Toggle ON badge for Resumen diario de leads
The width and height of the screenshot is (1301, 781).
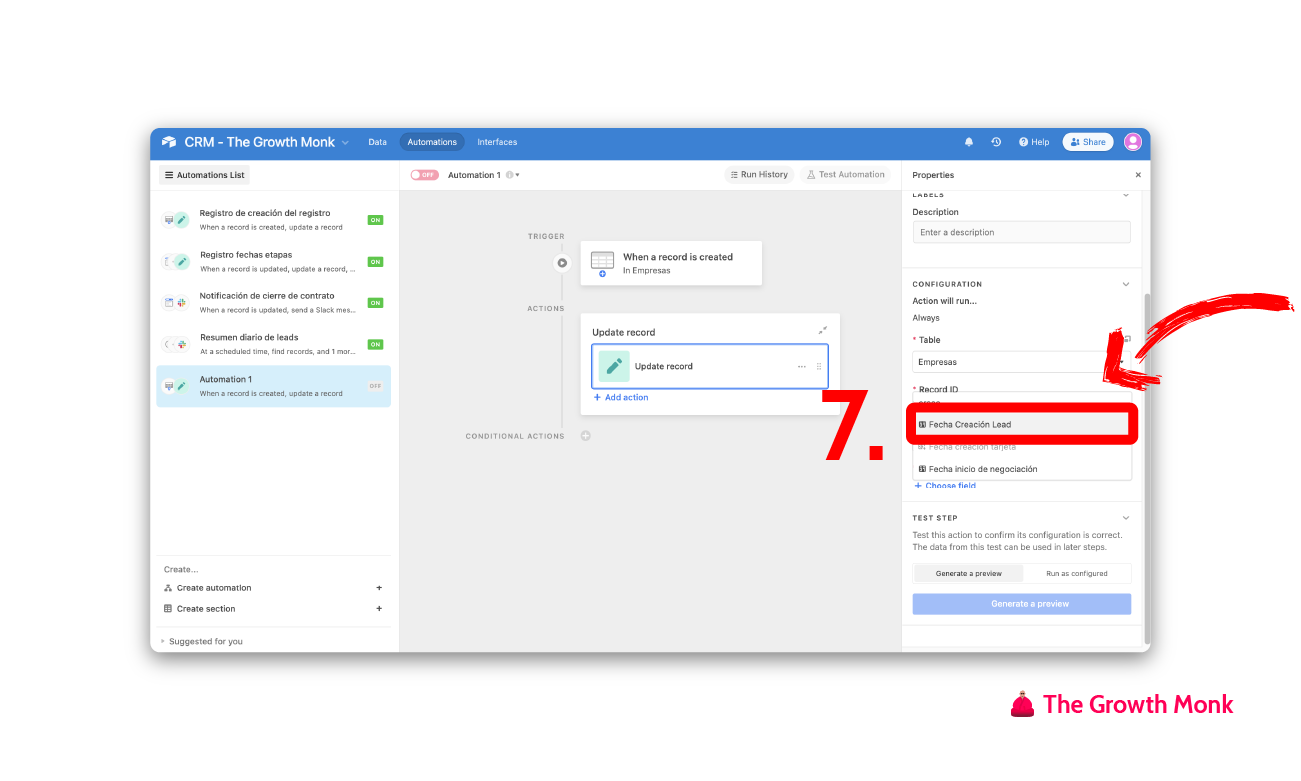point(375,345)
